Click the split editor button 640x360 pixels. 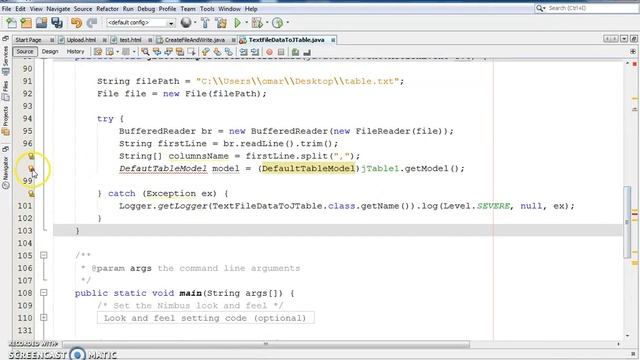click(633, 52)
